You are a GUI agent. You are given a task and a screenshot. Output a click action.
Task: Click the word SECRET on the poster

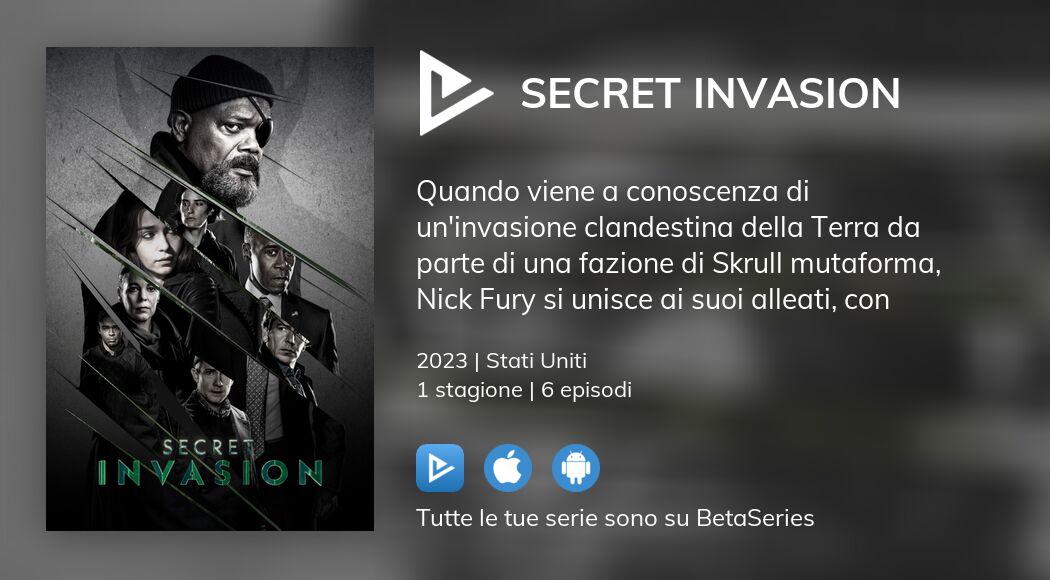[x=208, y=447]
